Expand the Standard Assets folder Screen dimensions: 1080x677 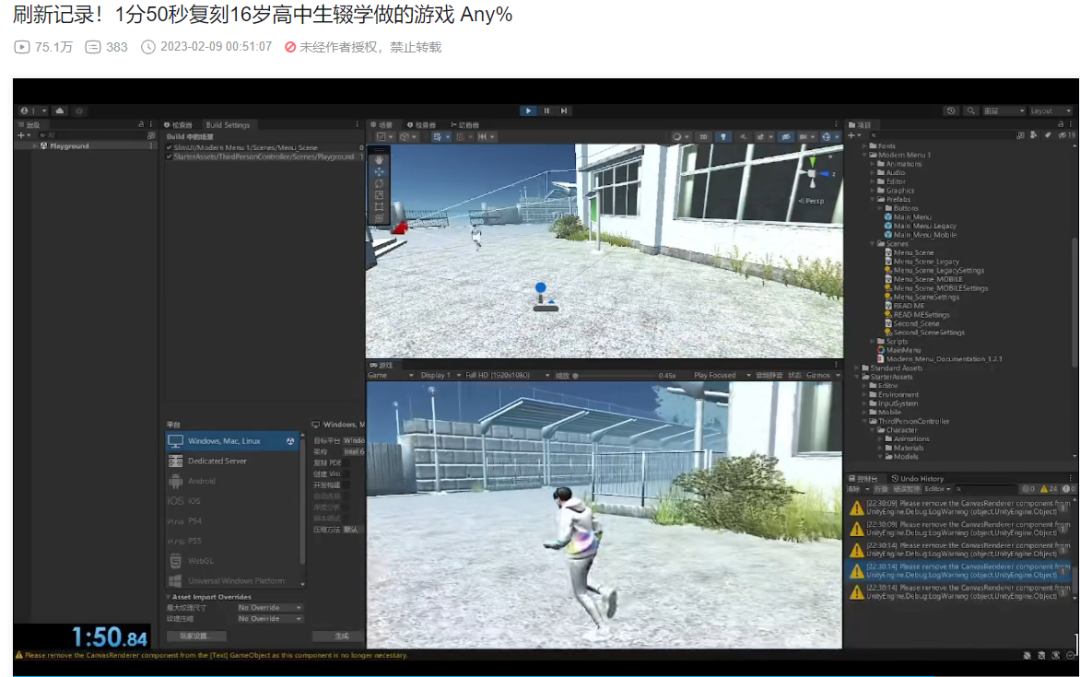pos(857,368)
